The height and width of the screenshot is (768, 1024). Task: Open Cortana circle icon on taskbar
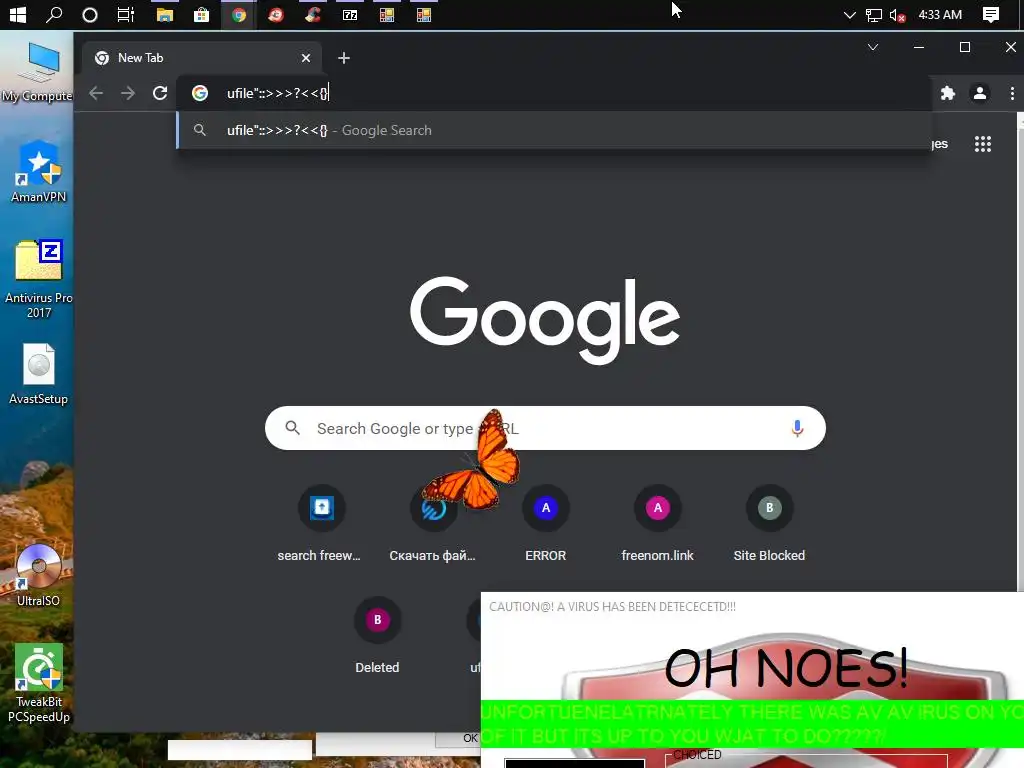pyautogui.click(x=89, y=14)
